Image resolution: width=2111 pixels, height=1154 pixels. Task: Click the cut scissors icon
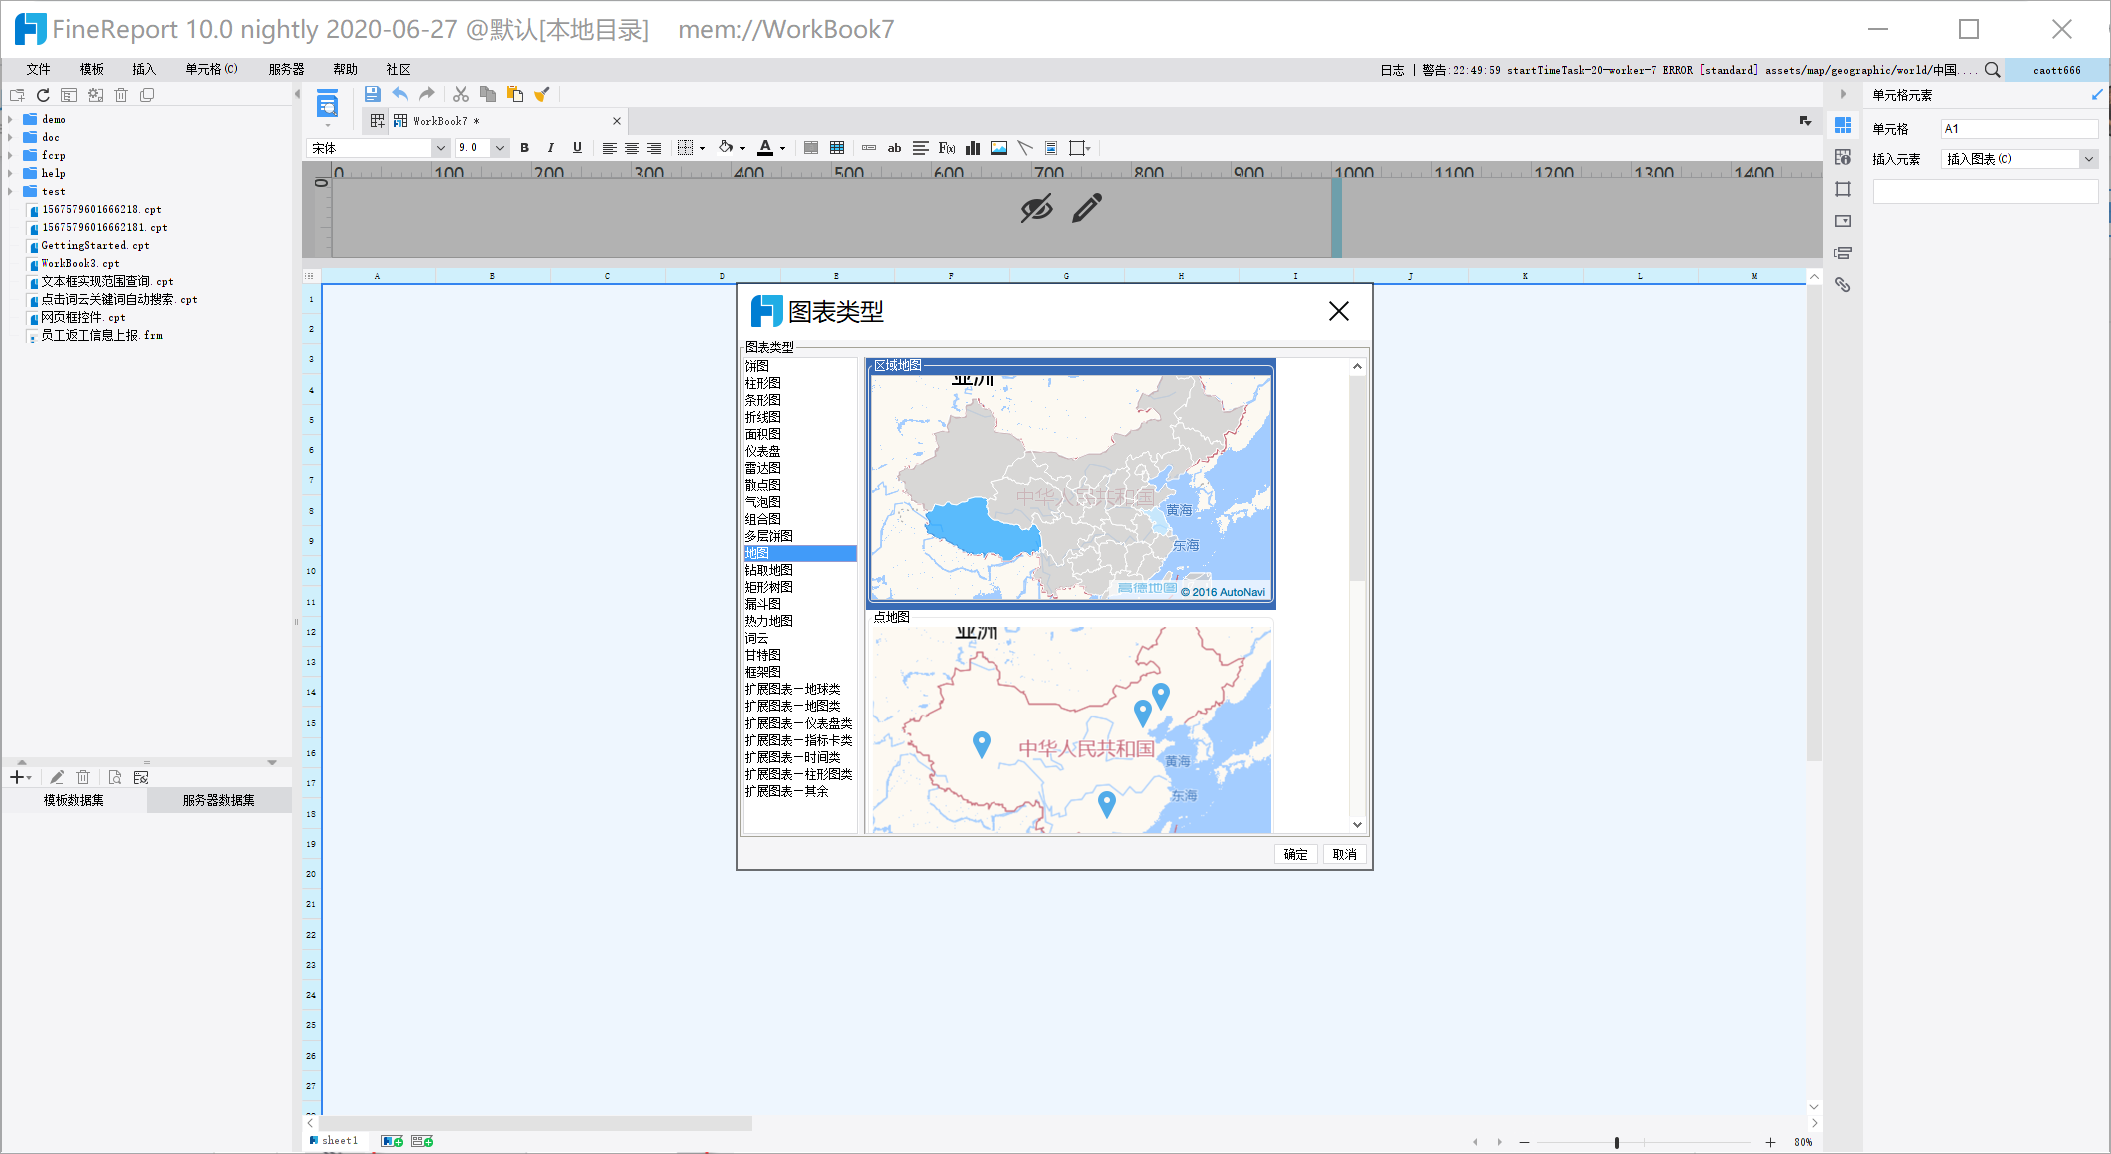pos(460,94)
